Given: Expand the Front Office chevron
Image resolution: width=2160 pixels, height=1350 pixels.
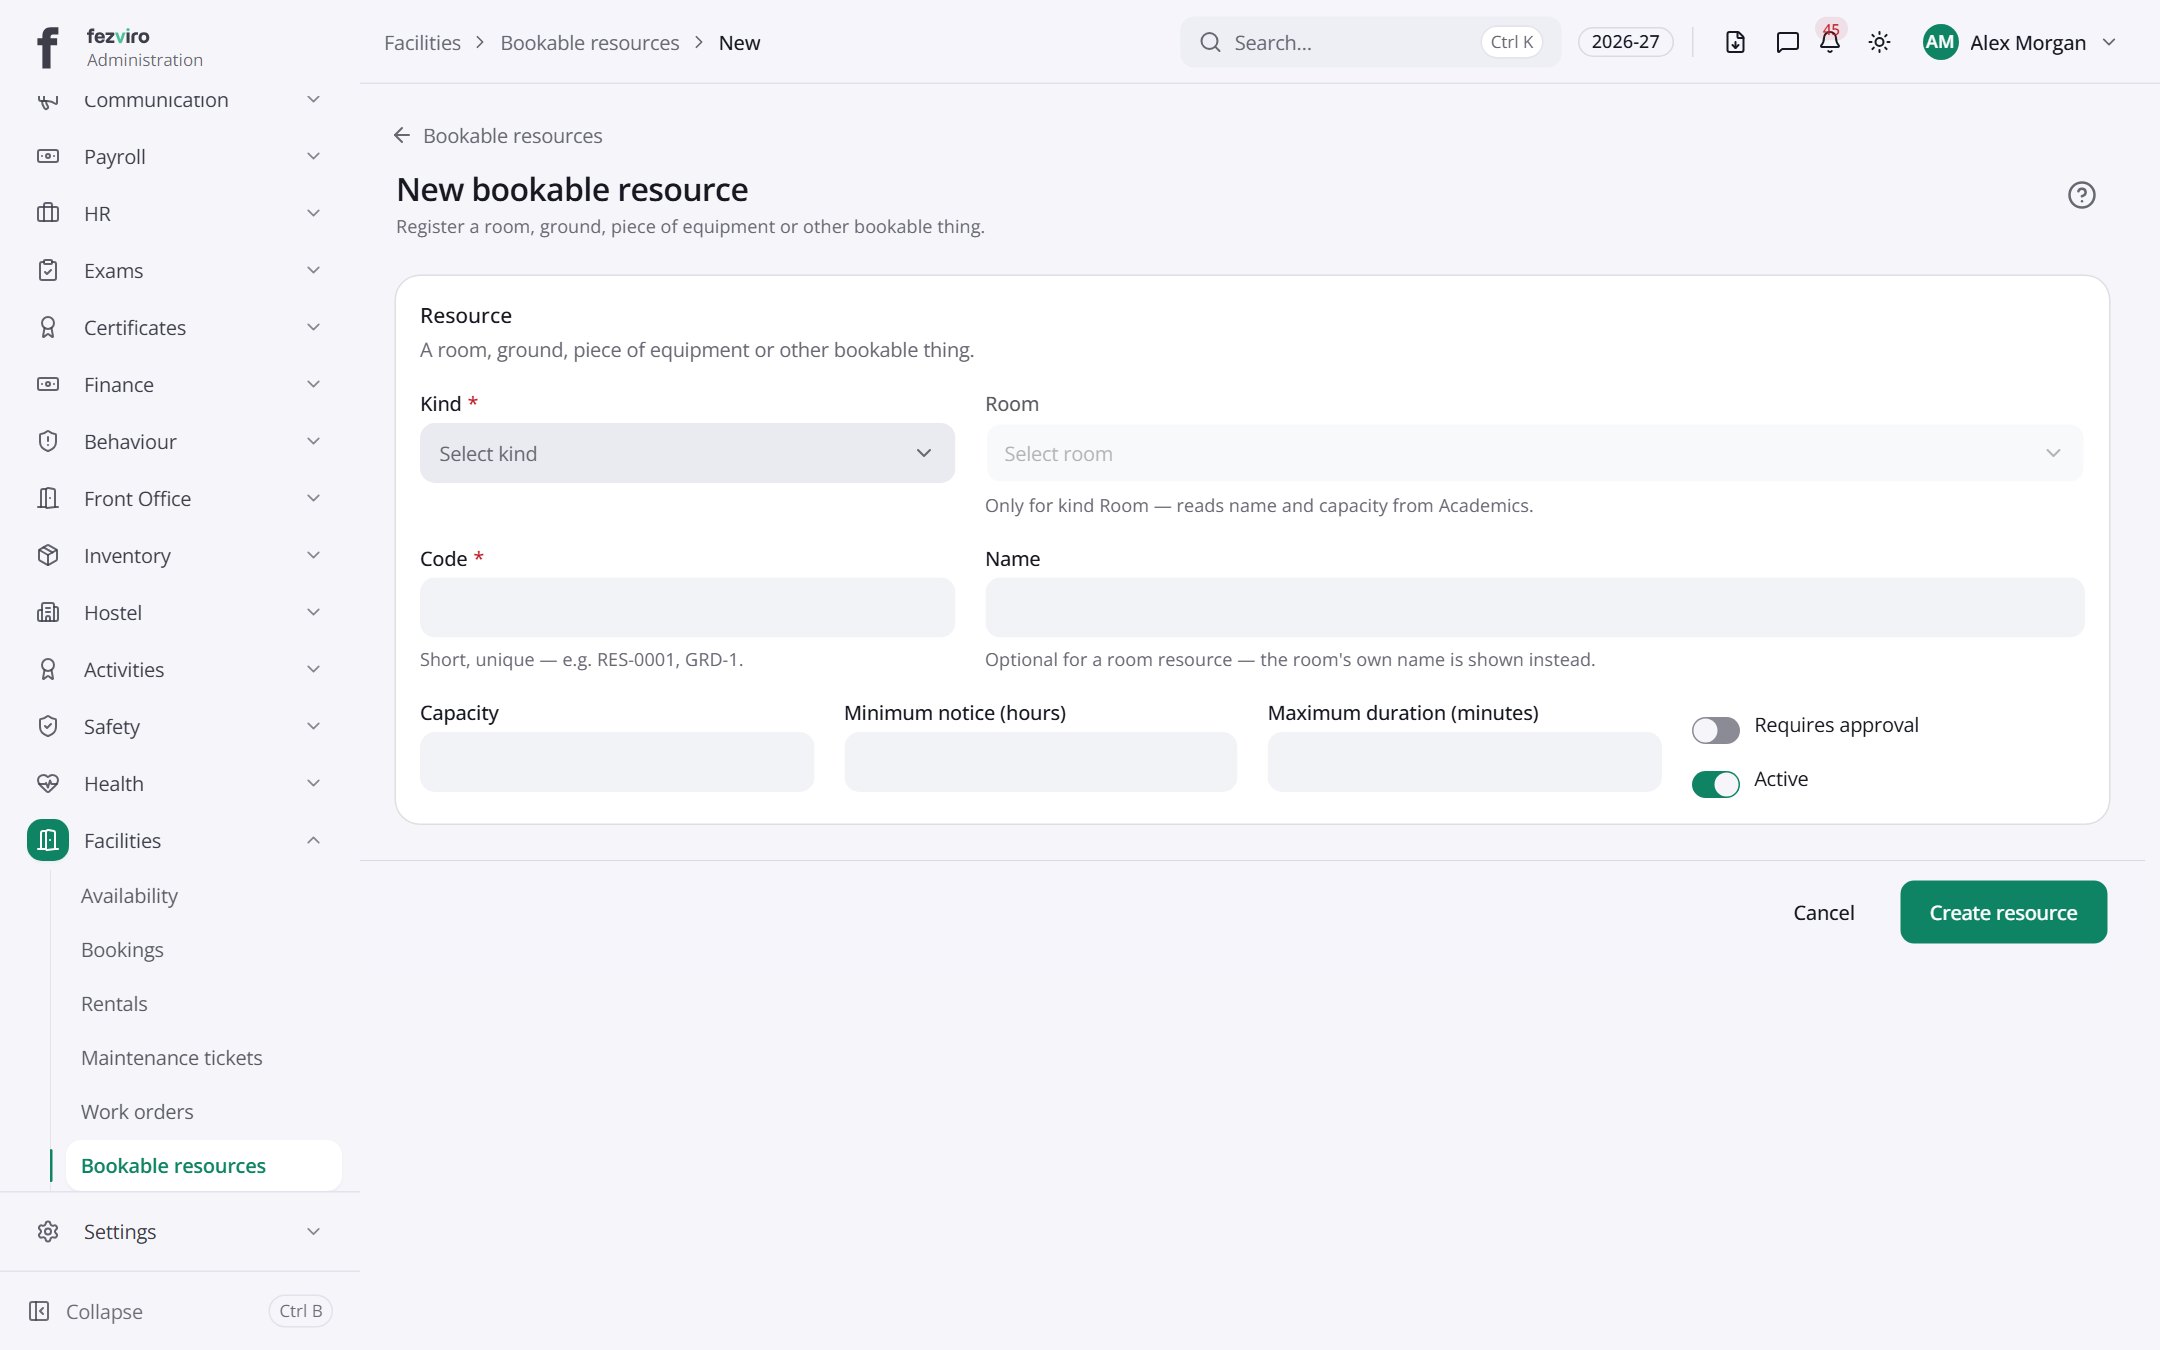Looking at the screenshot, I should click(313, 498).
